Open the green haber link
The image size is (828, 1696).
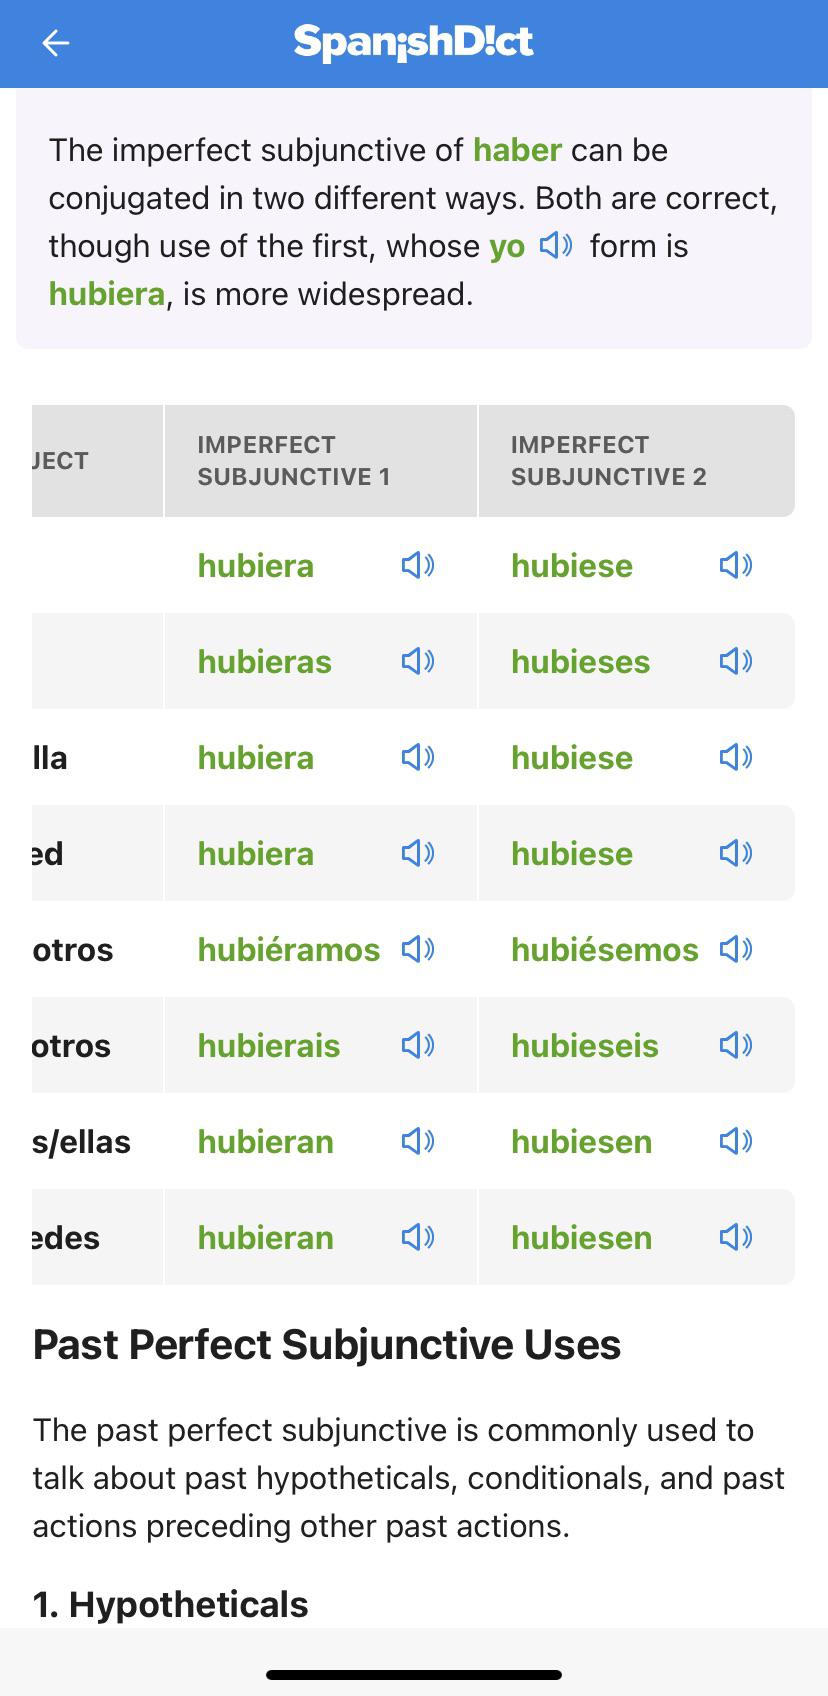pos(517,150)
